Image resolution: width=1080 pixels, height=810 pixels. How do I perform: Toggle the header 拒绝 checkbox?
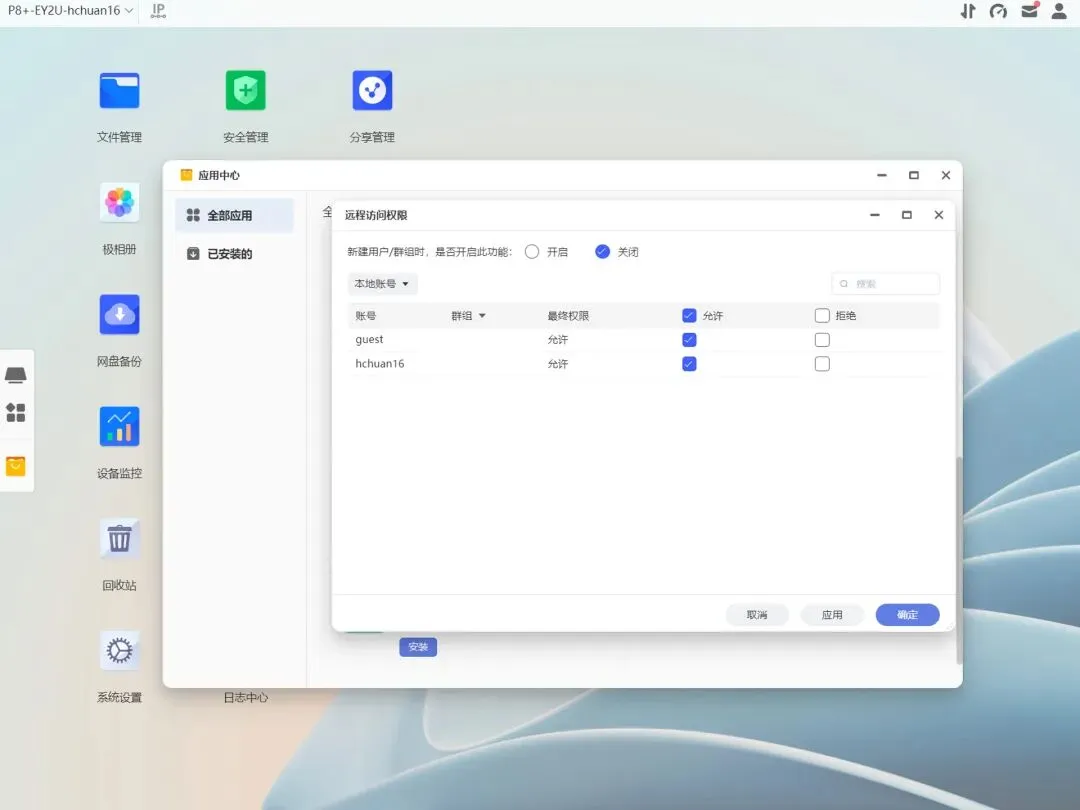[822, 315]
